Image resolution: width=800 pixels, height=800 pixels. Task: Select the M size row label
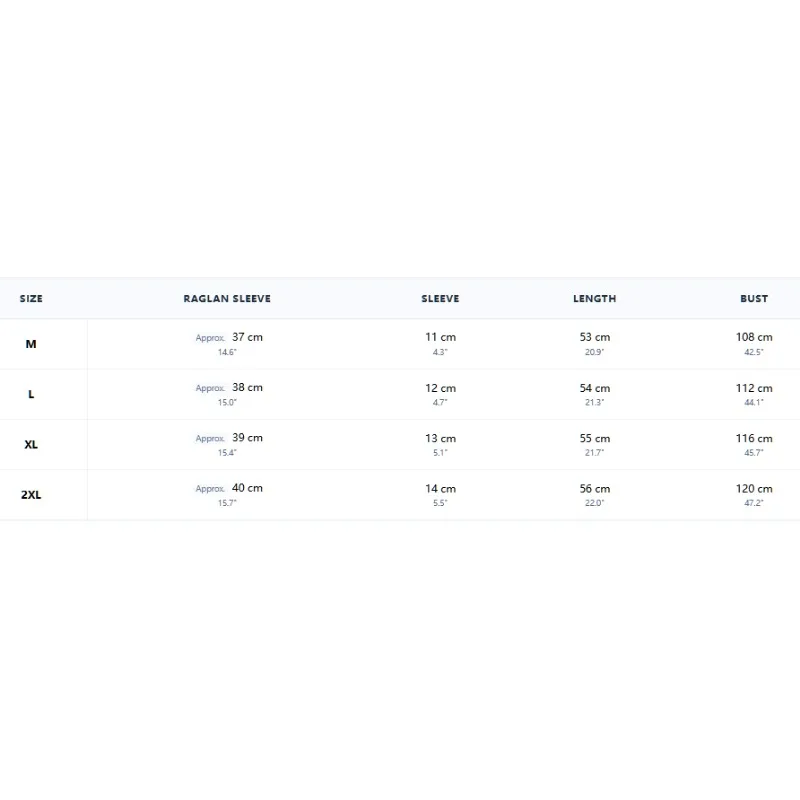31,344
